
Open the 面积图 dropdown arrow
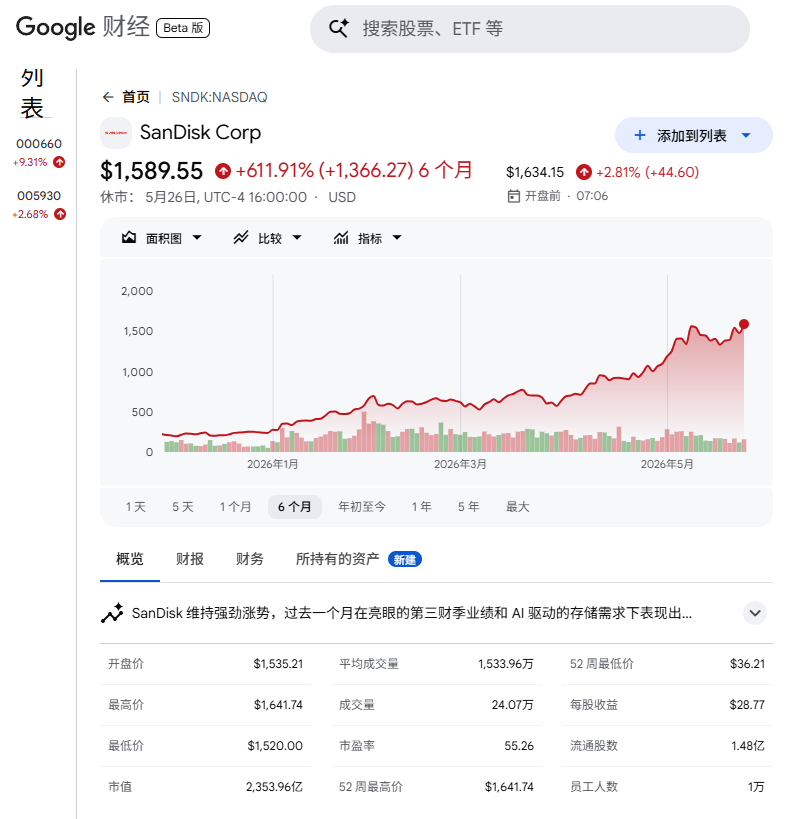click(196, 238)
